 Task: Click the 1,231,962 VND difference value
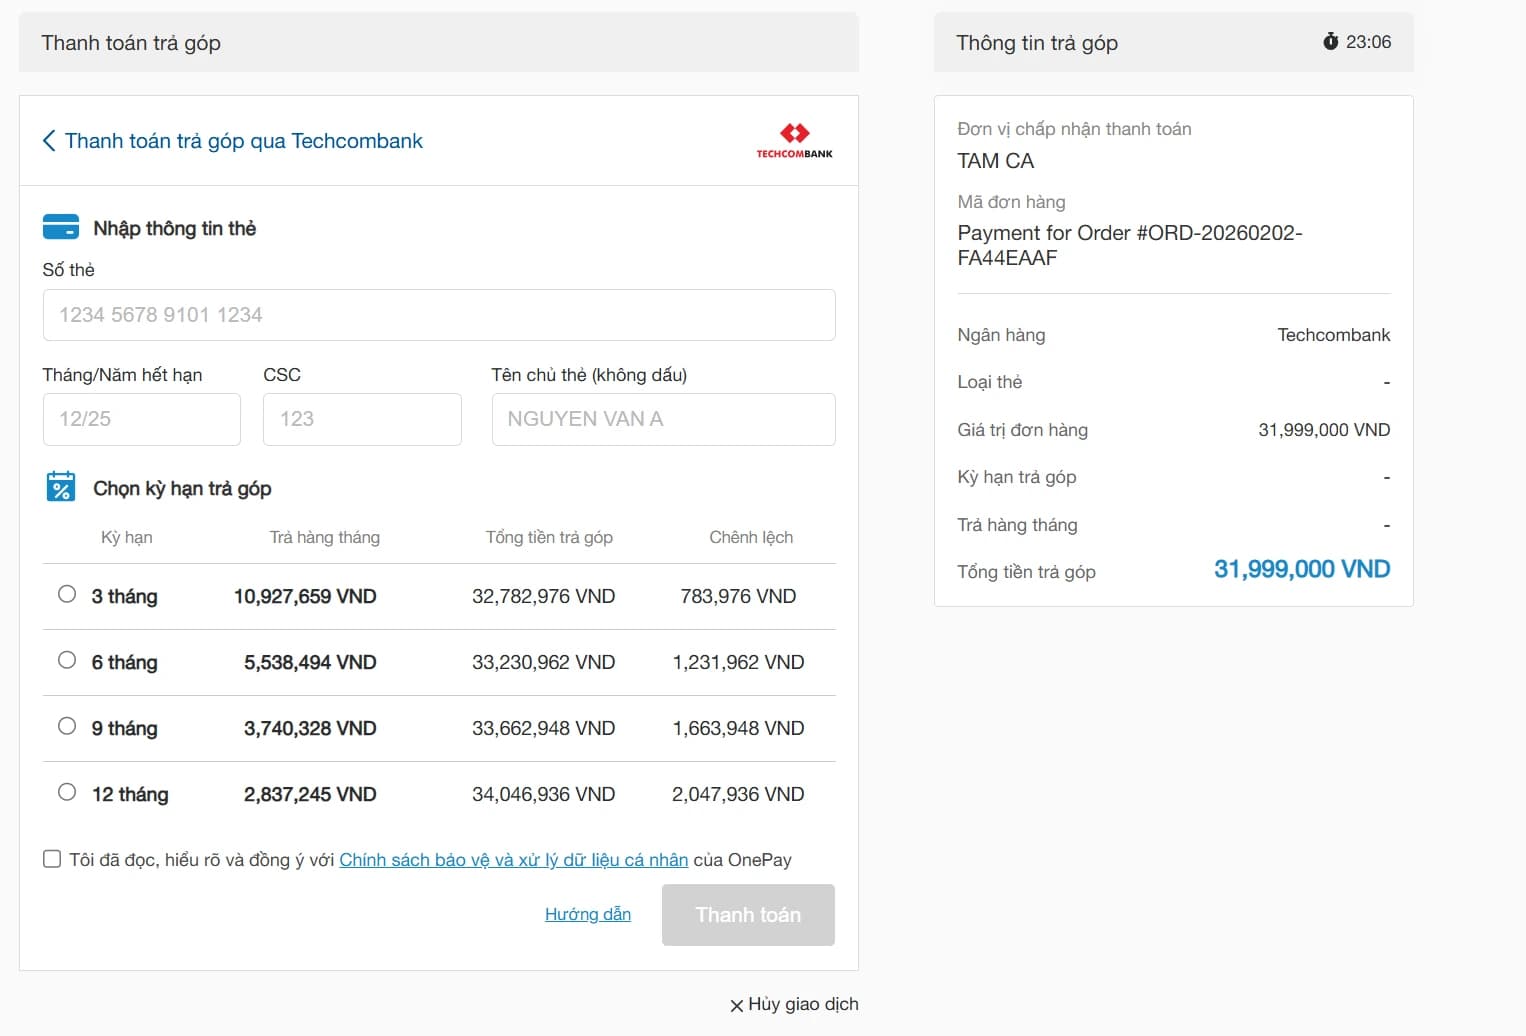[x=738, y=662]
